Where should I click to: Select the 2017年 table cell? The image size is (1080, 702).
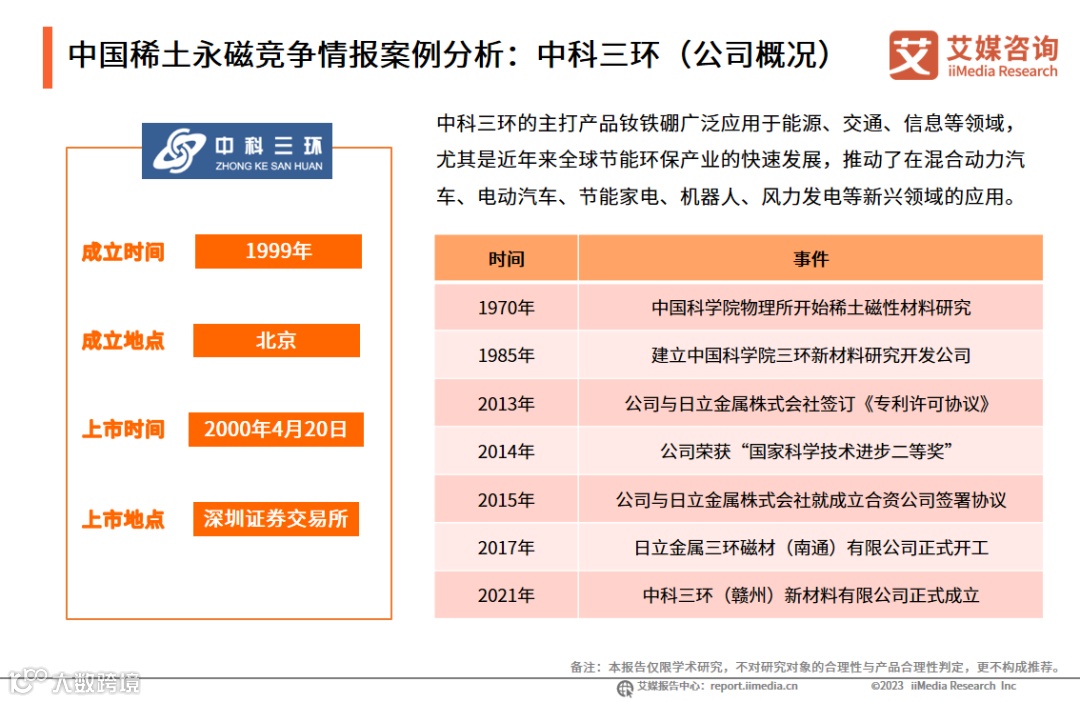pos(506,548)
